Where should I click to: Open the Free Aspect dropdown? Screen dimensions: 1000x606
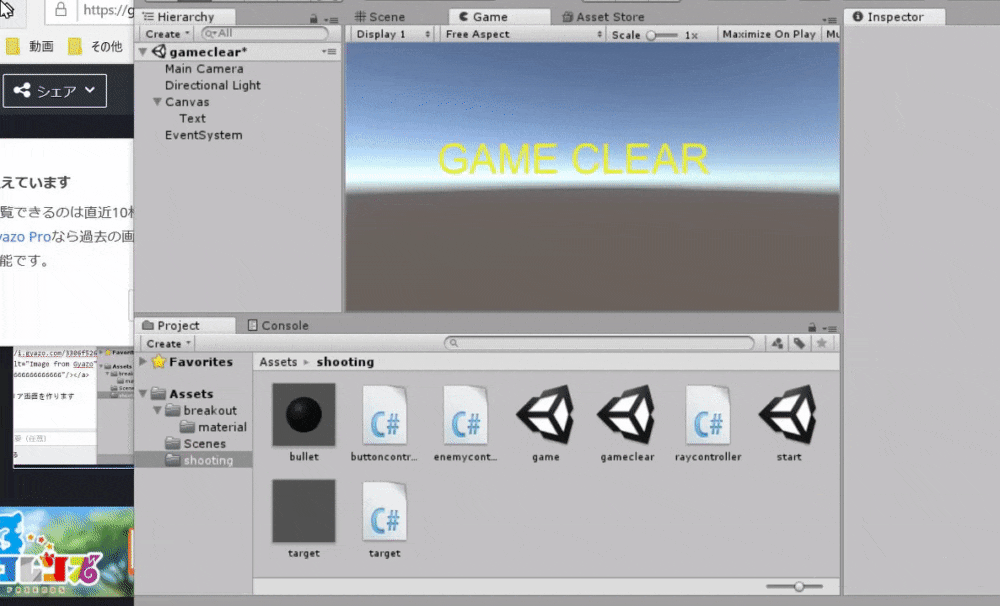(520, 33)
